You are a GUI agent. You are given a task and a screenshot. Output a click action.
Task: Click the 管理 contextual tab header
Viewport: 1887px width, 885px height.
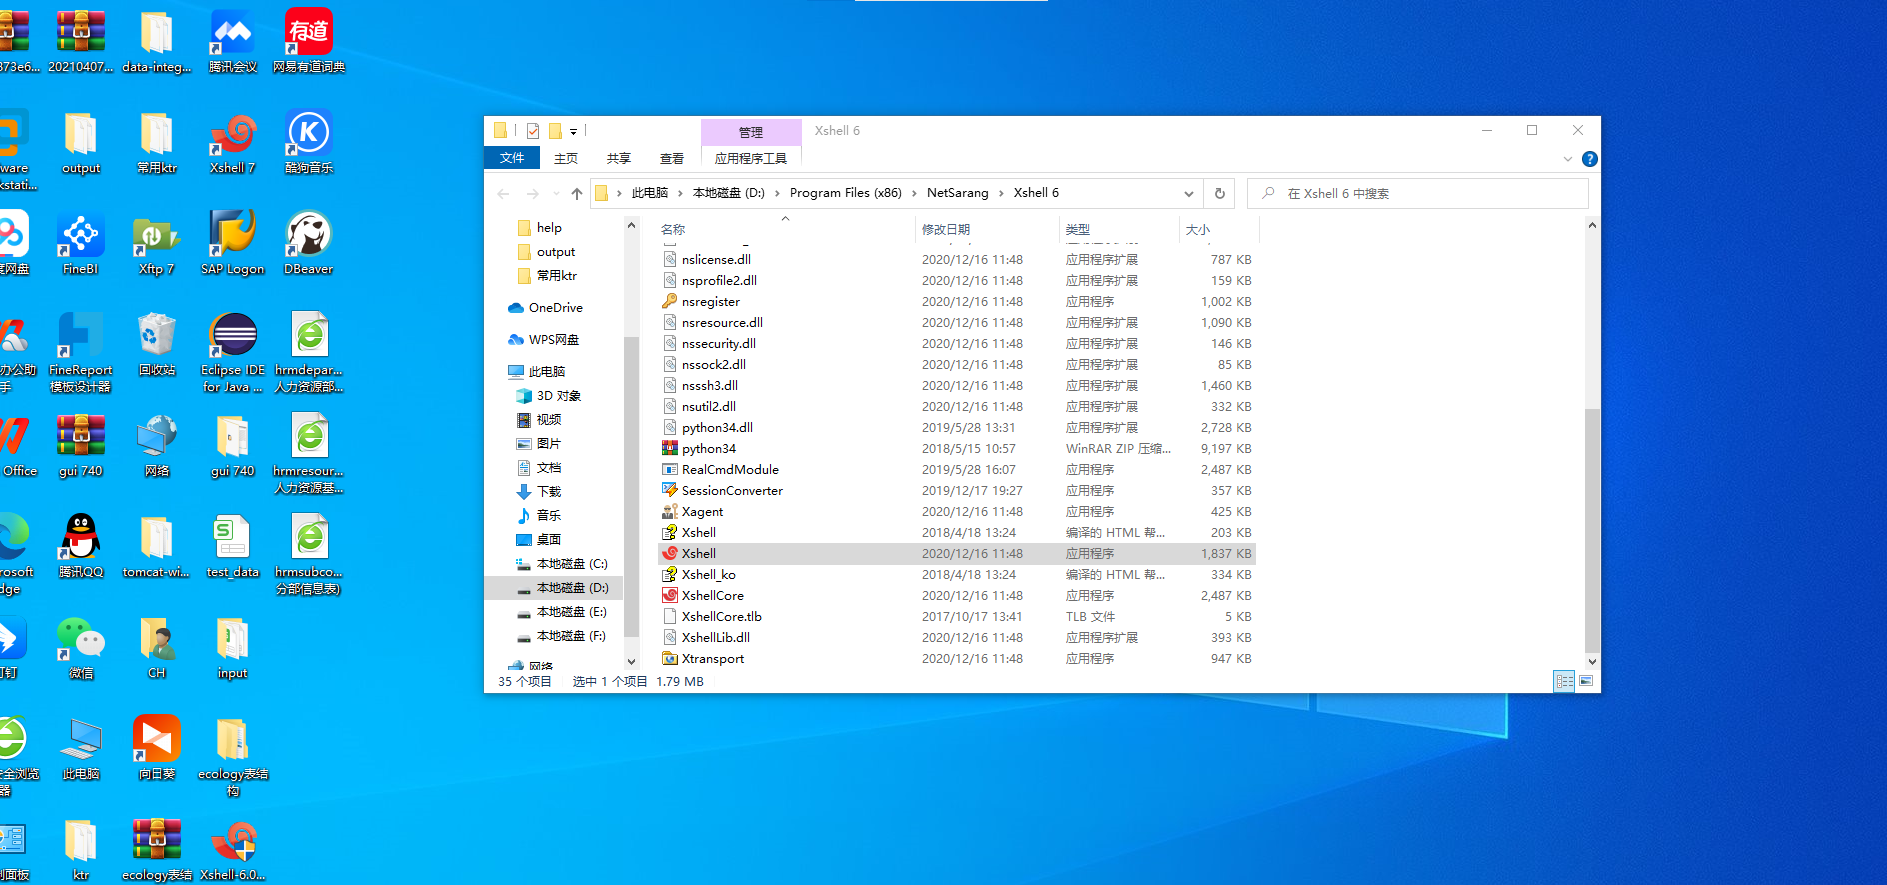(751, 132)
